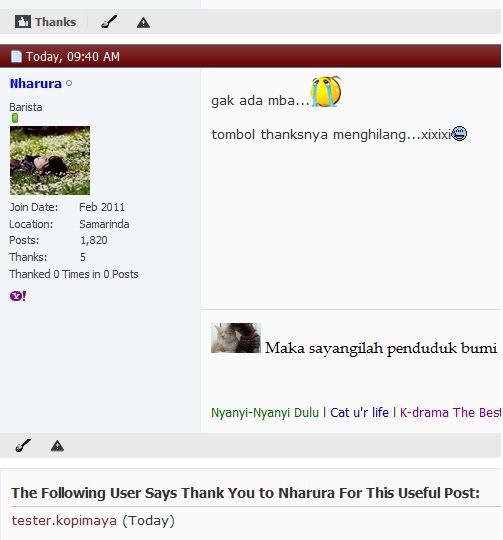View Nharura's avatar picture
The width and height of the screenshot is (503, 540).
50,160
